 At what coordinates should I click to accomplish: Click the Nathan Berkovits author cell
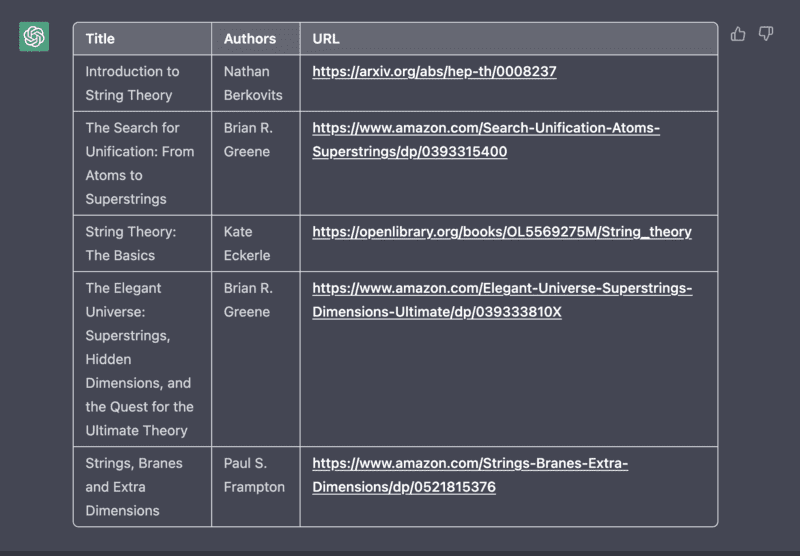coord(253,83)
